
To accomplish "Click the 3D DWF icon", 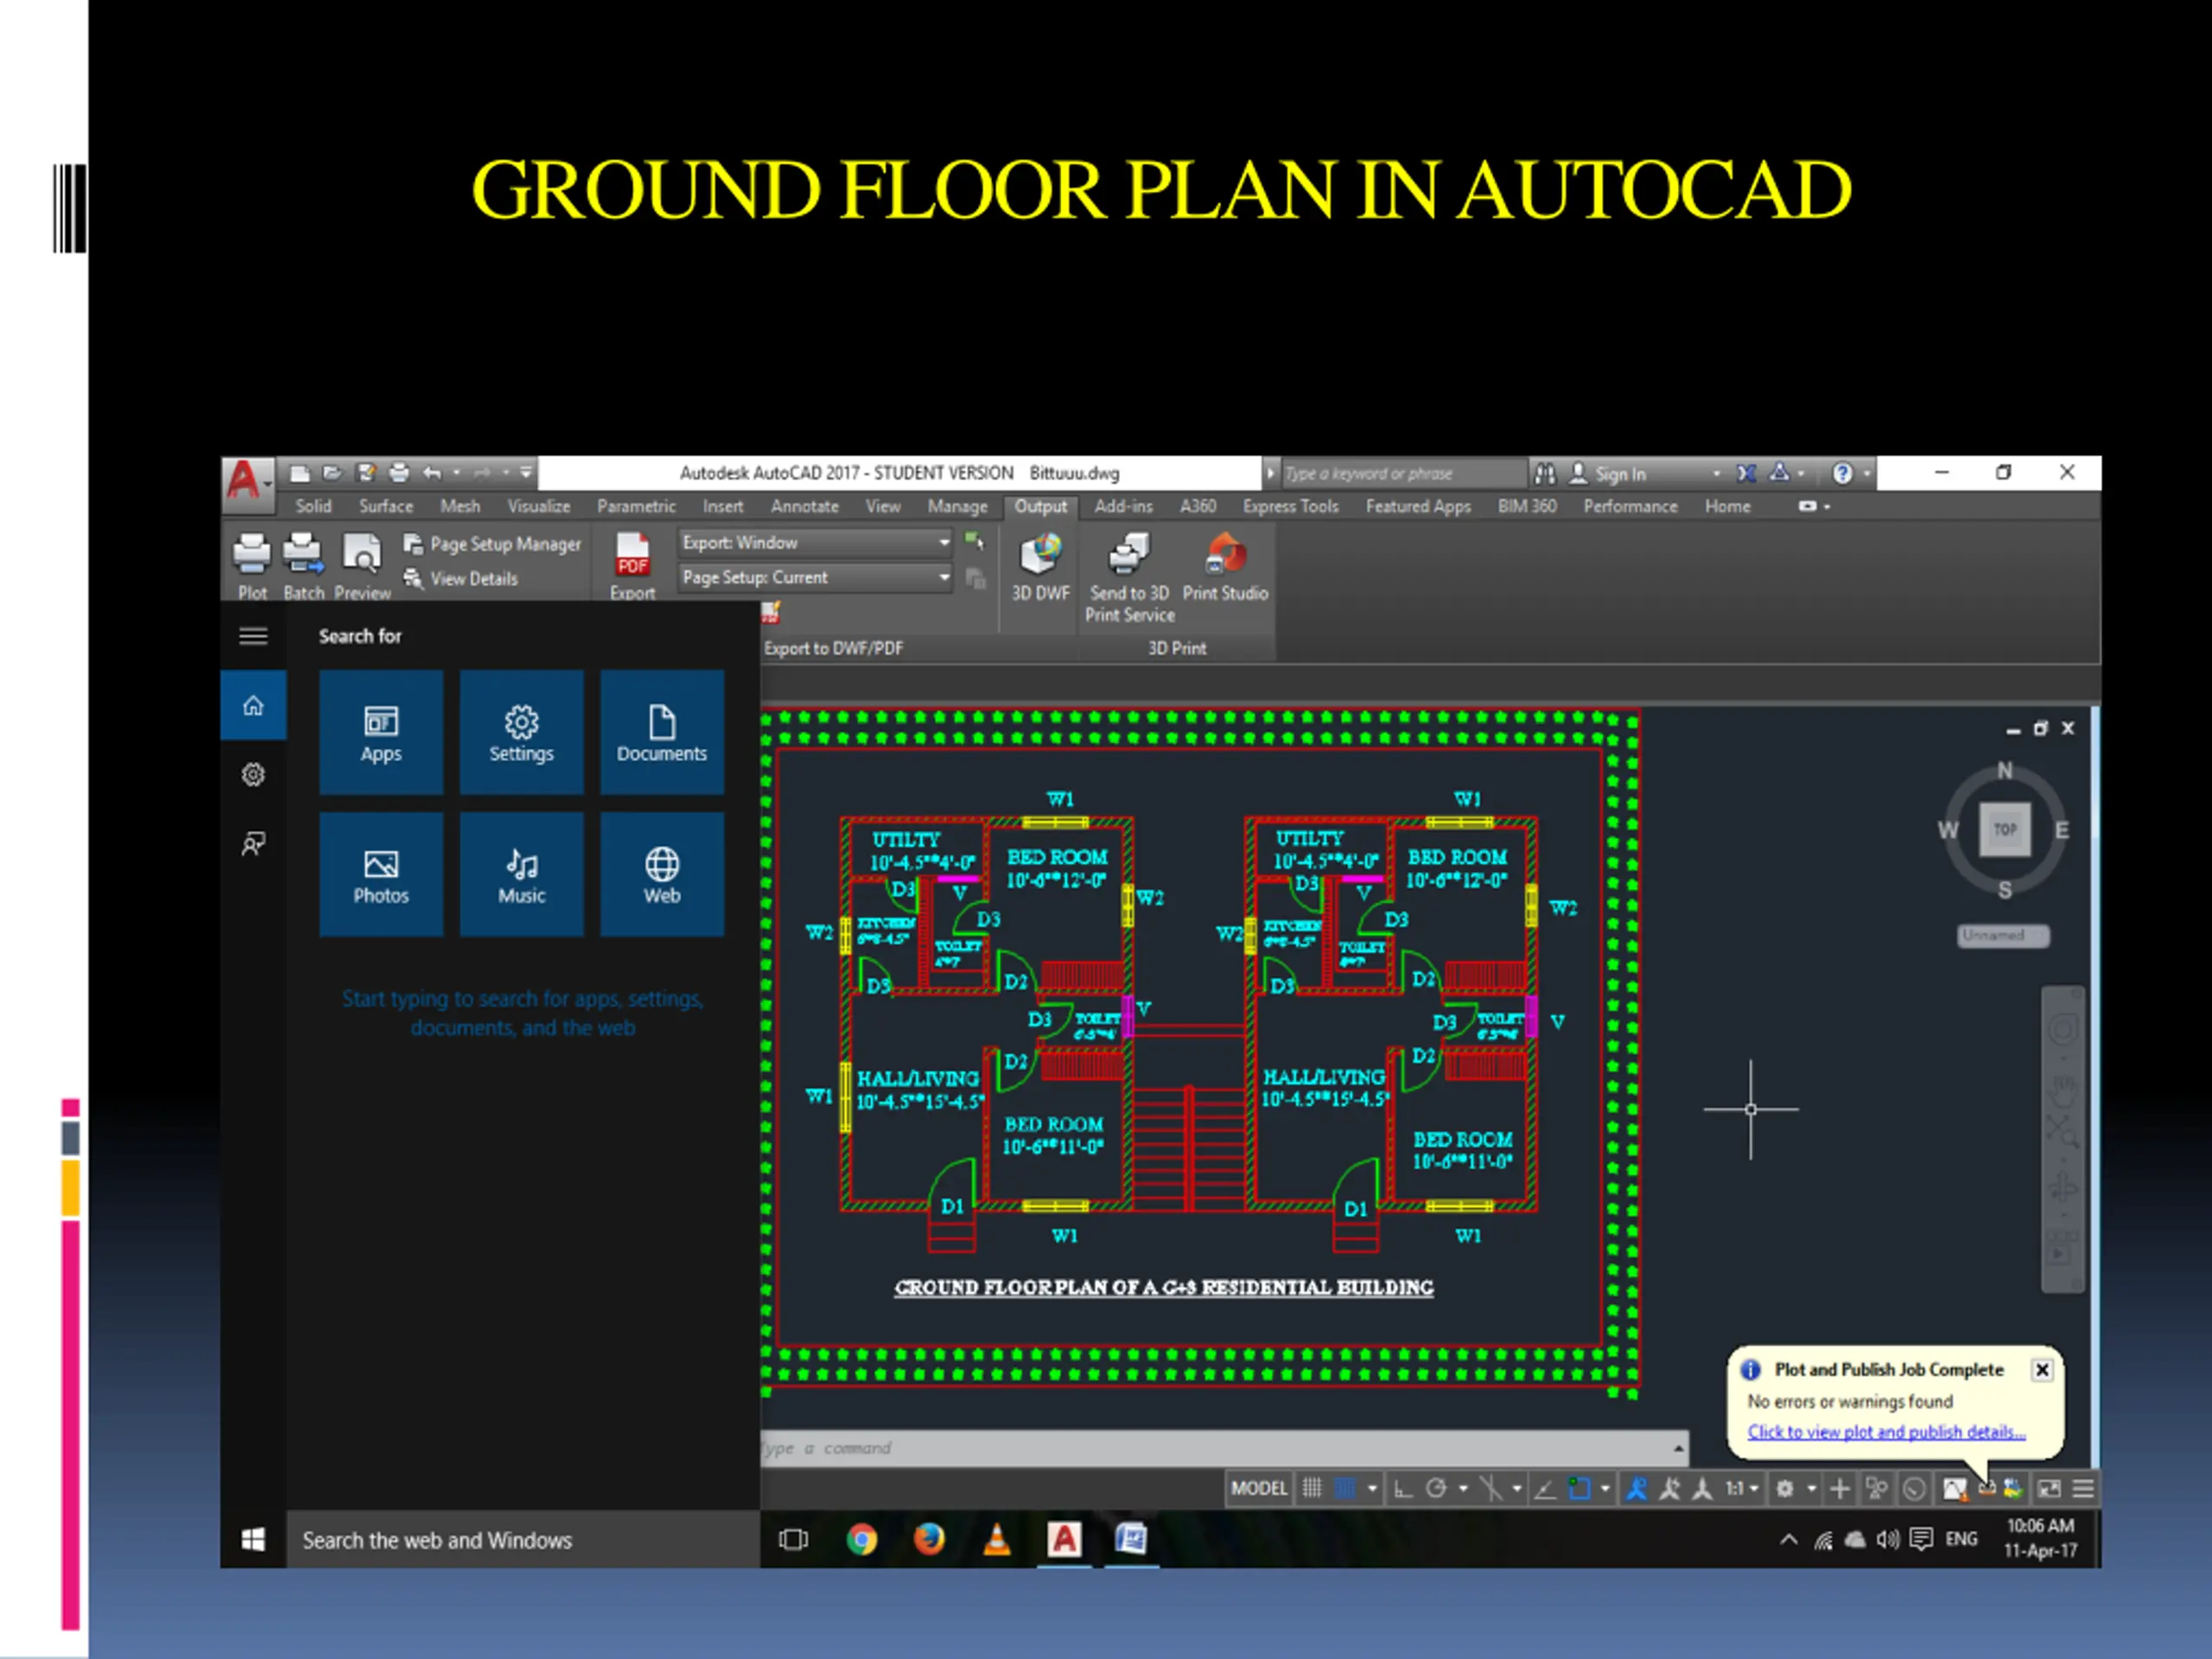I will 1040,555.
